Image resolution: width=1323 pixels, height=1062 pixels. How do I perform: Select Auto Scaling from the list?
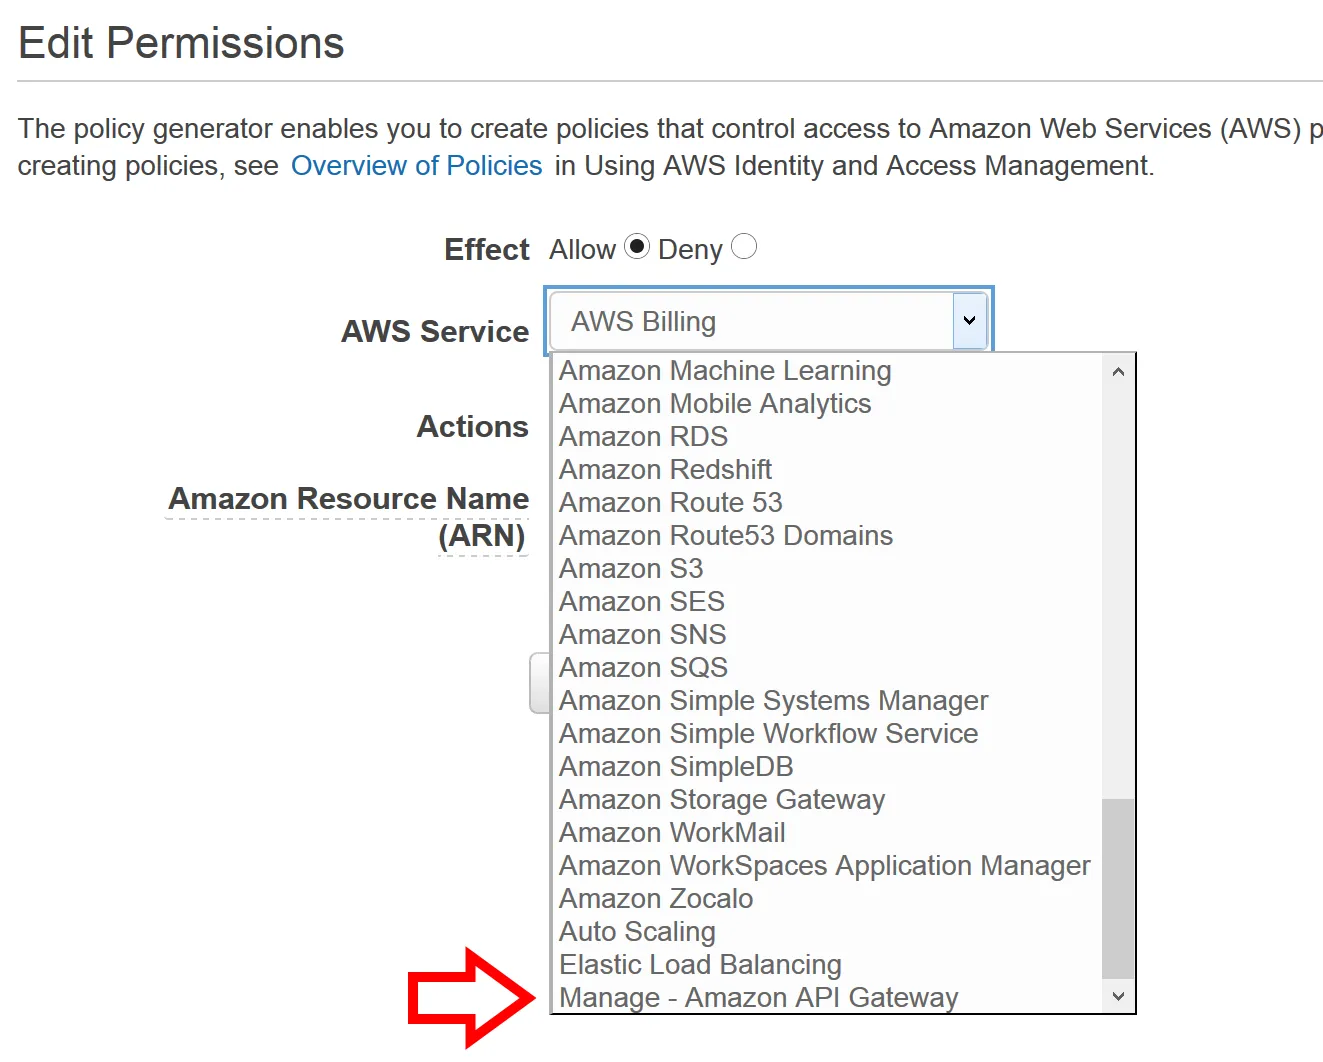coord(637,932)
